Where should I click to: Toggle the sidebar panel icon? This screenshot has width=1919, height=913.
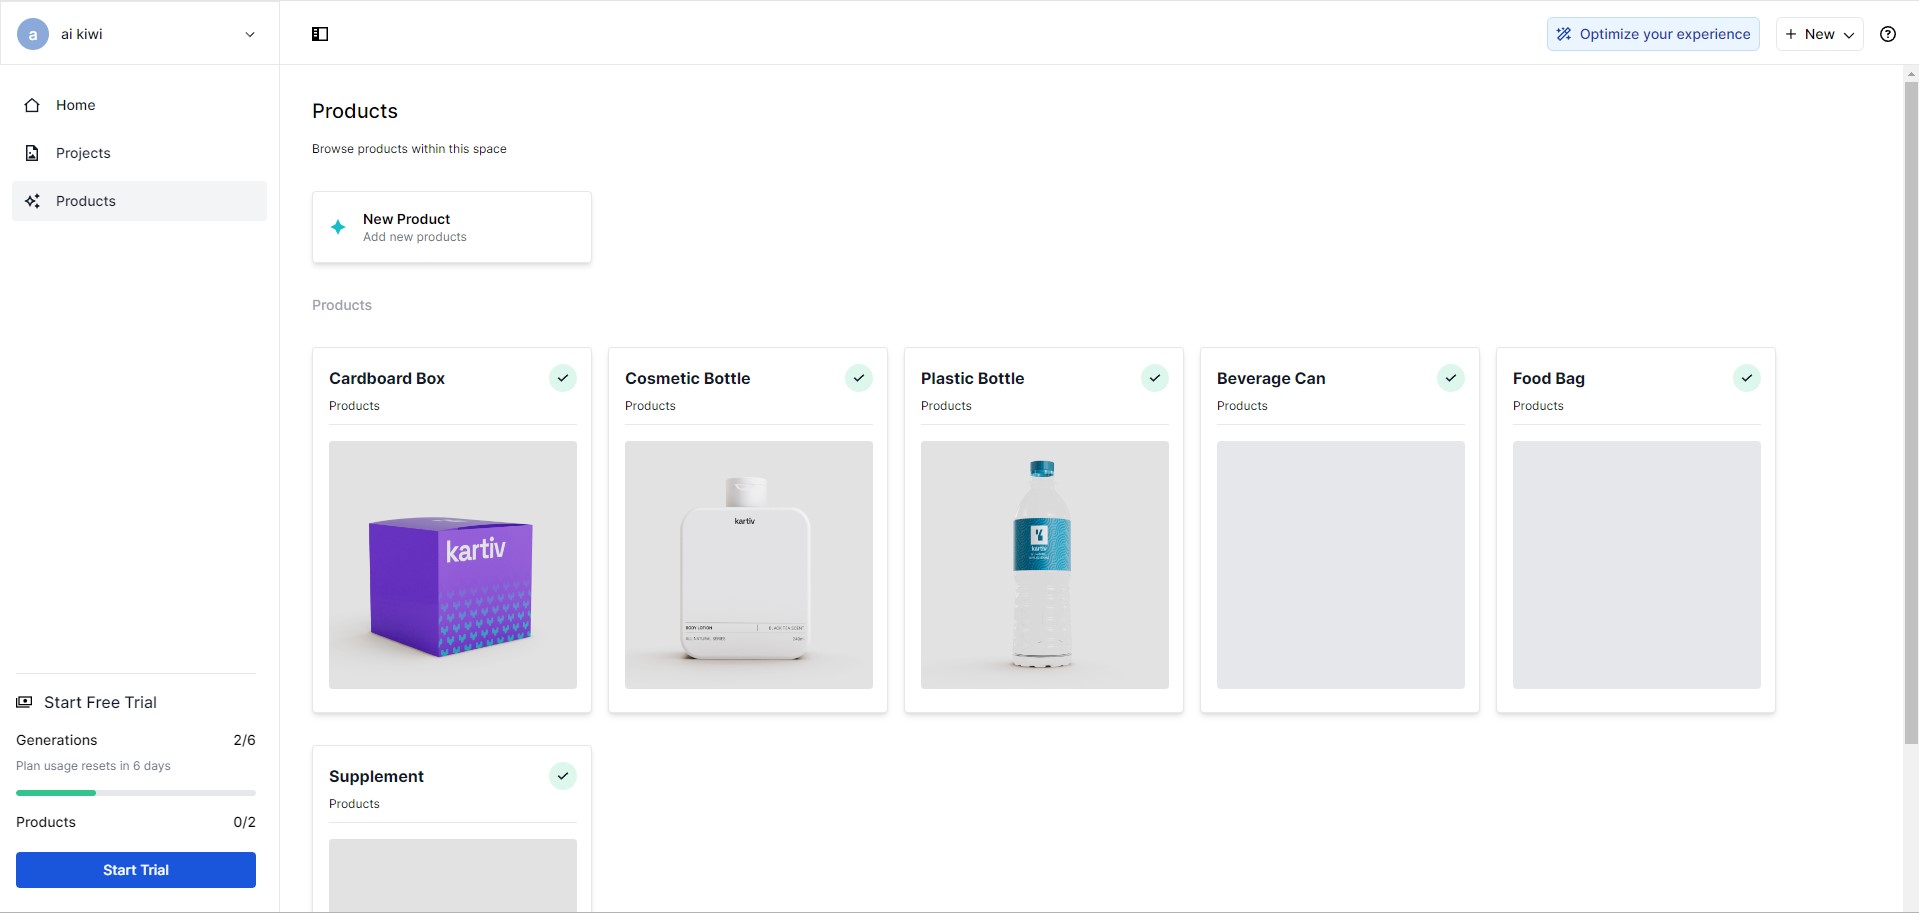[320, 34]
